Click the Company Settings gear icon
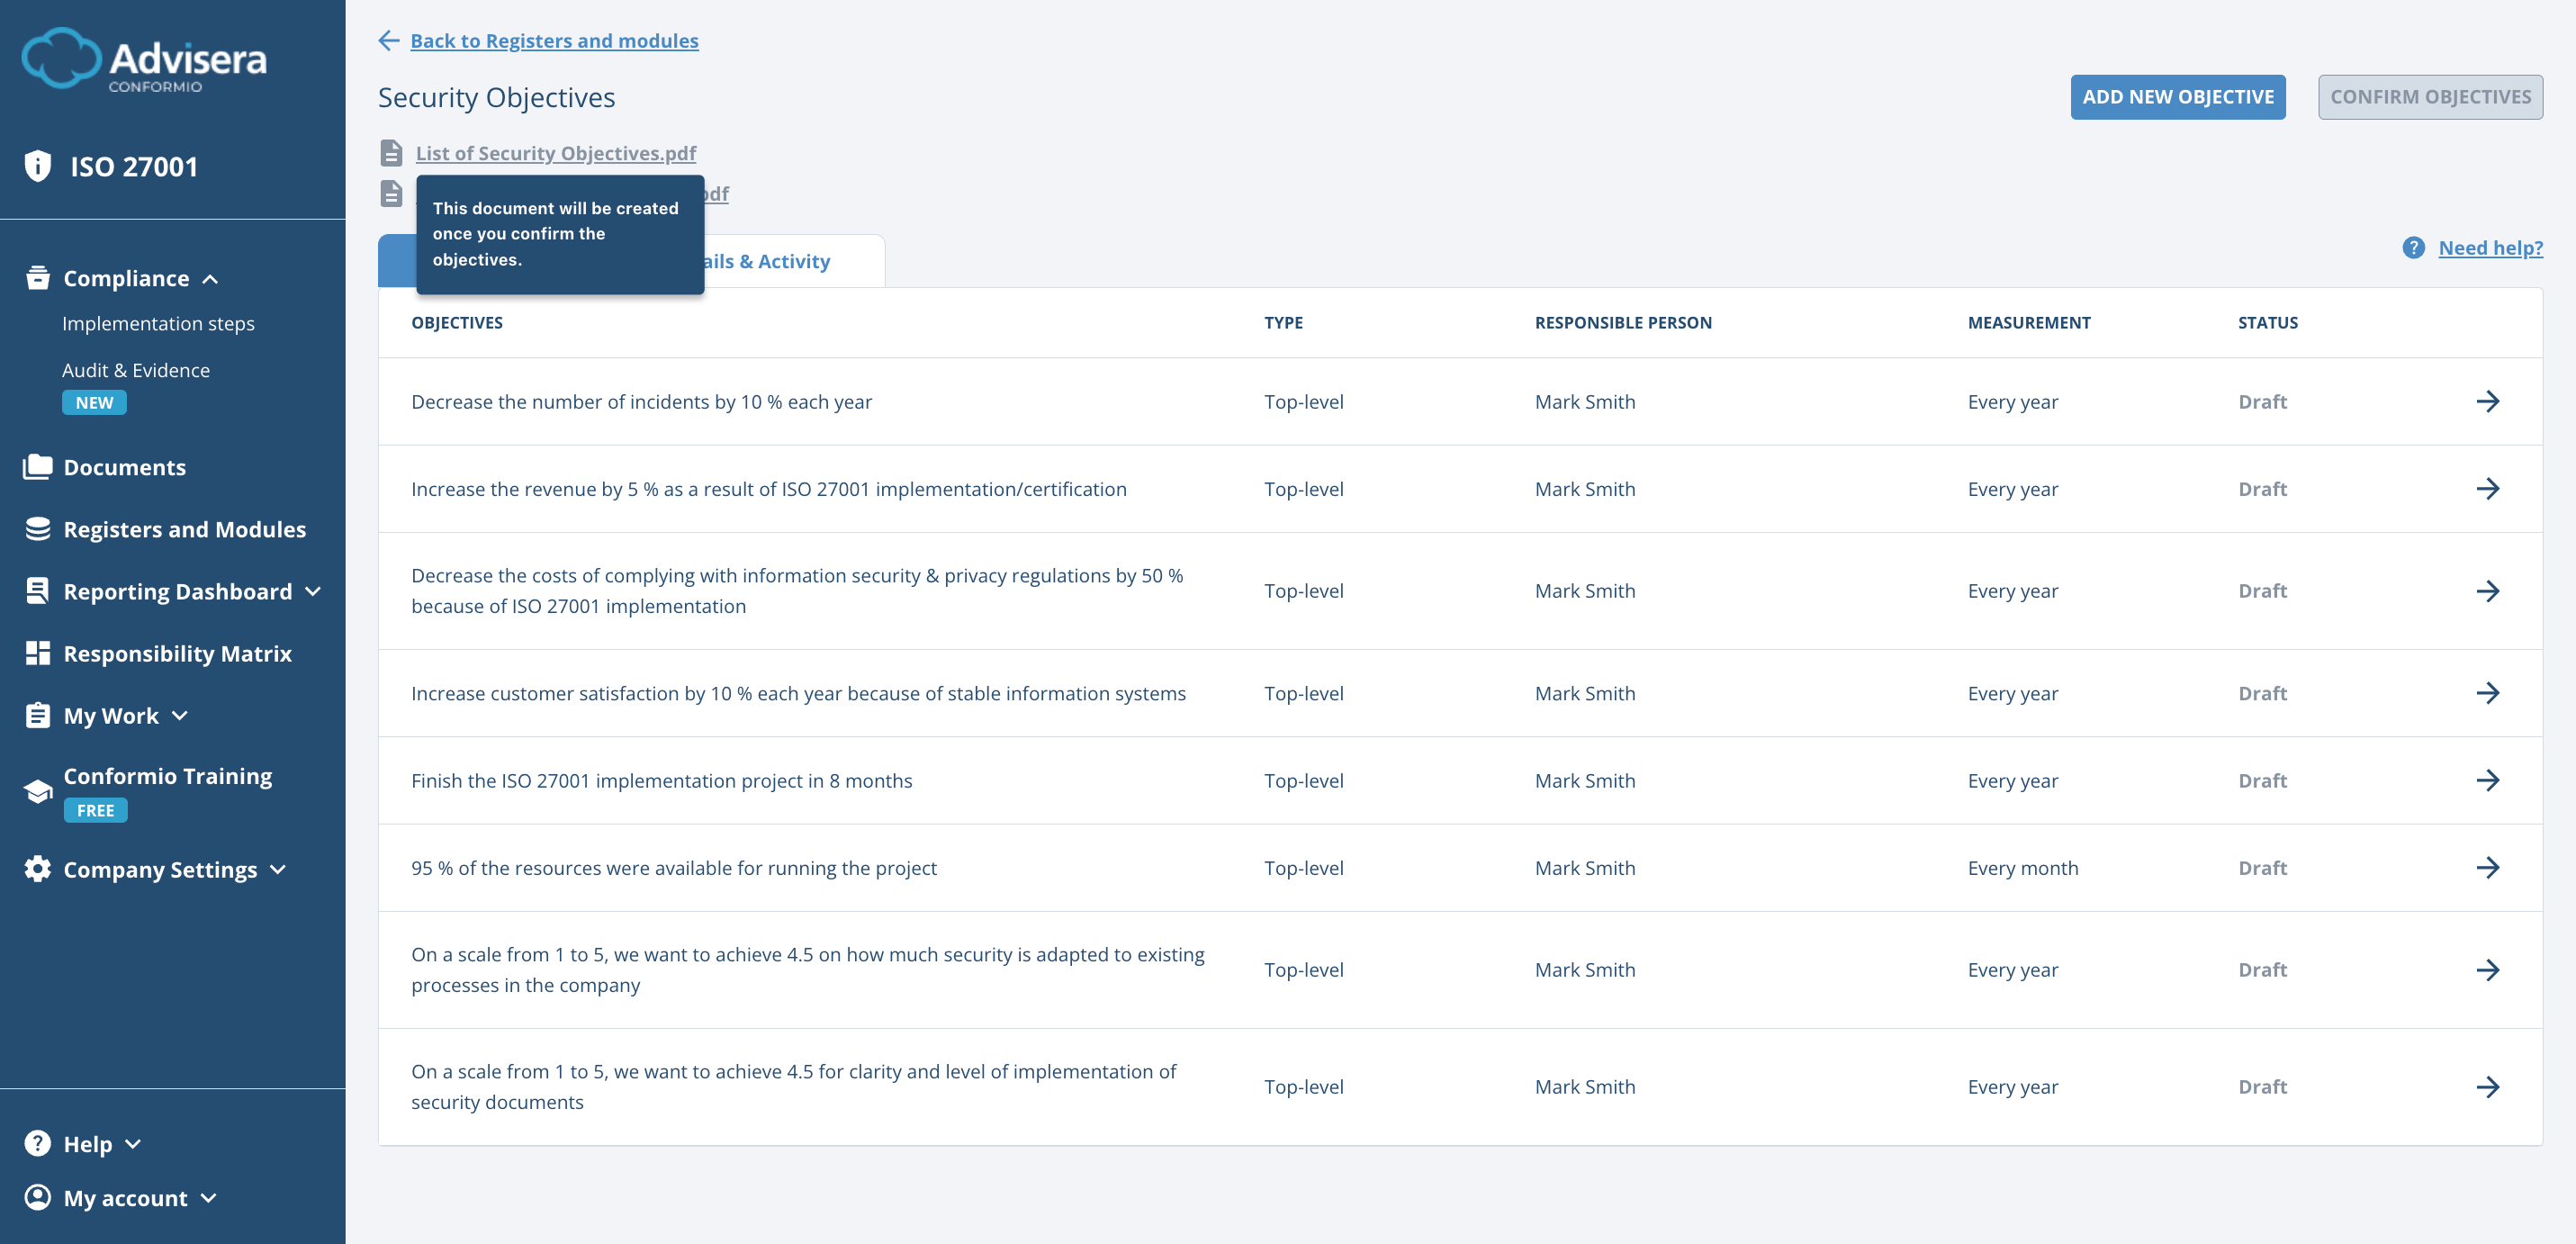The image size is (2576, 1244). [x=37, y=869]
